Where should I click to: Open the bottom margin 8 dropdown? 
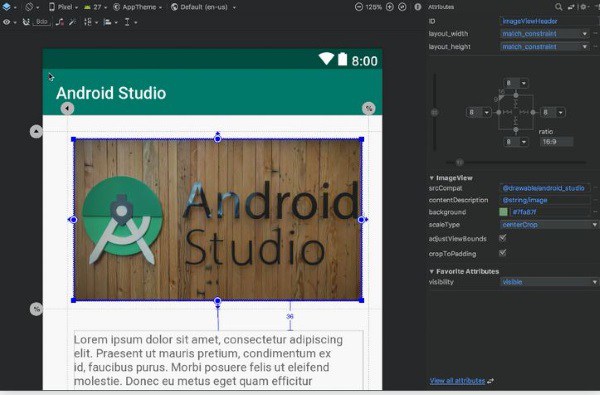tap(516, 142)
